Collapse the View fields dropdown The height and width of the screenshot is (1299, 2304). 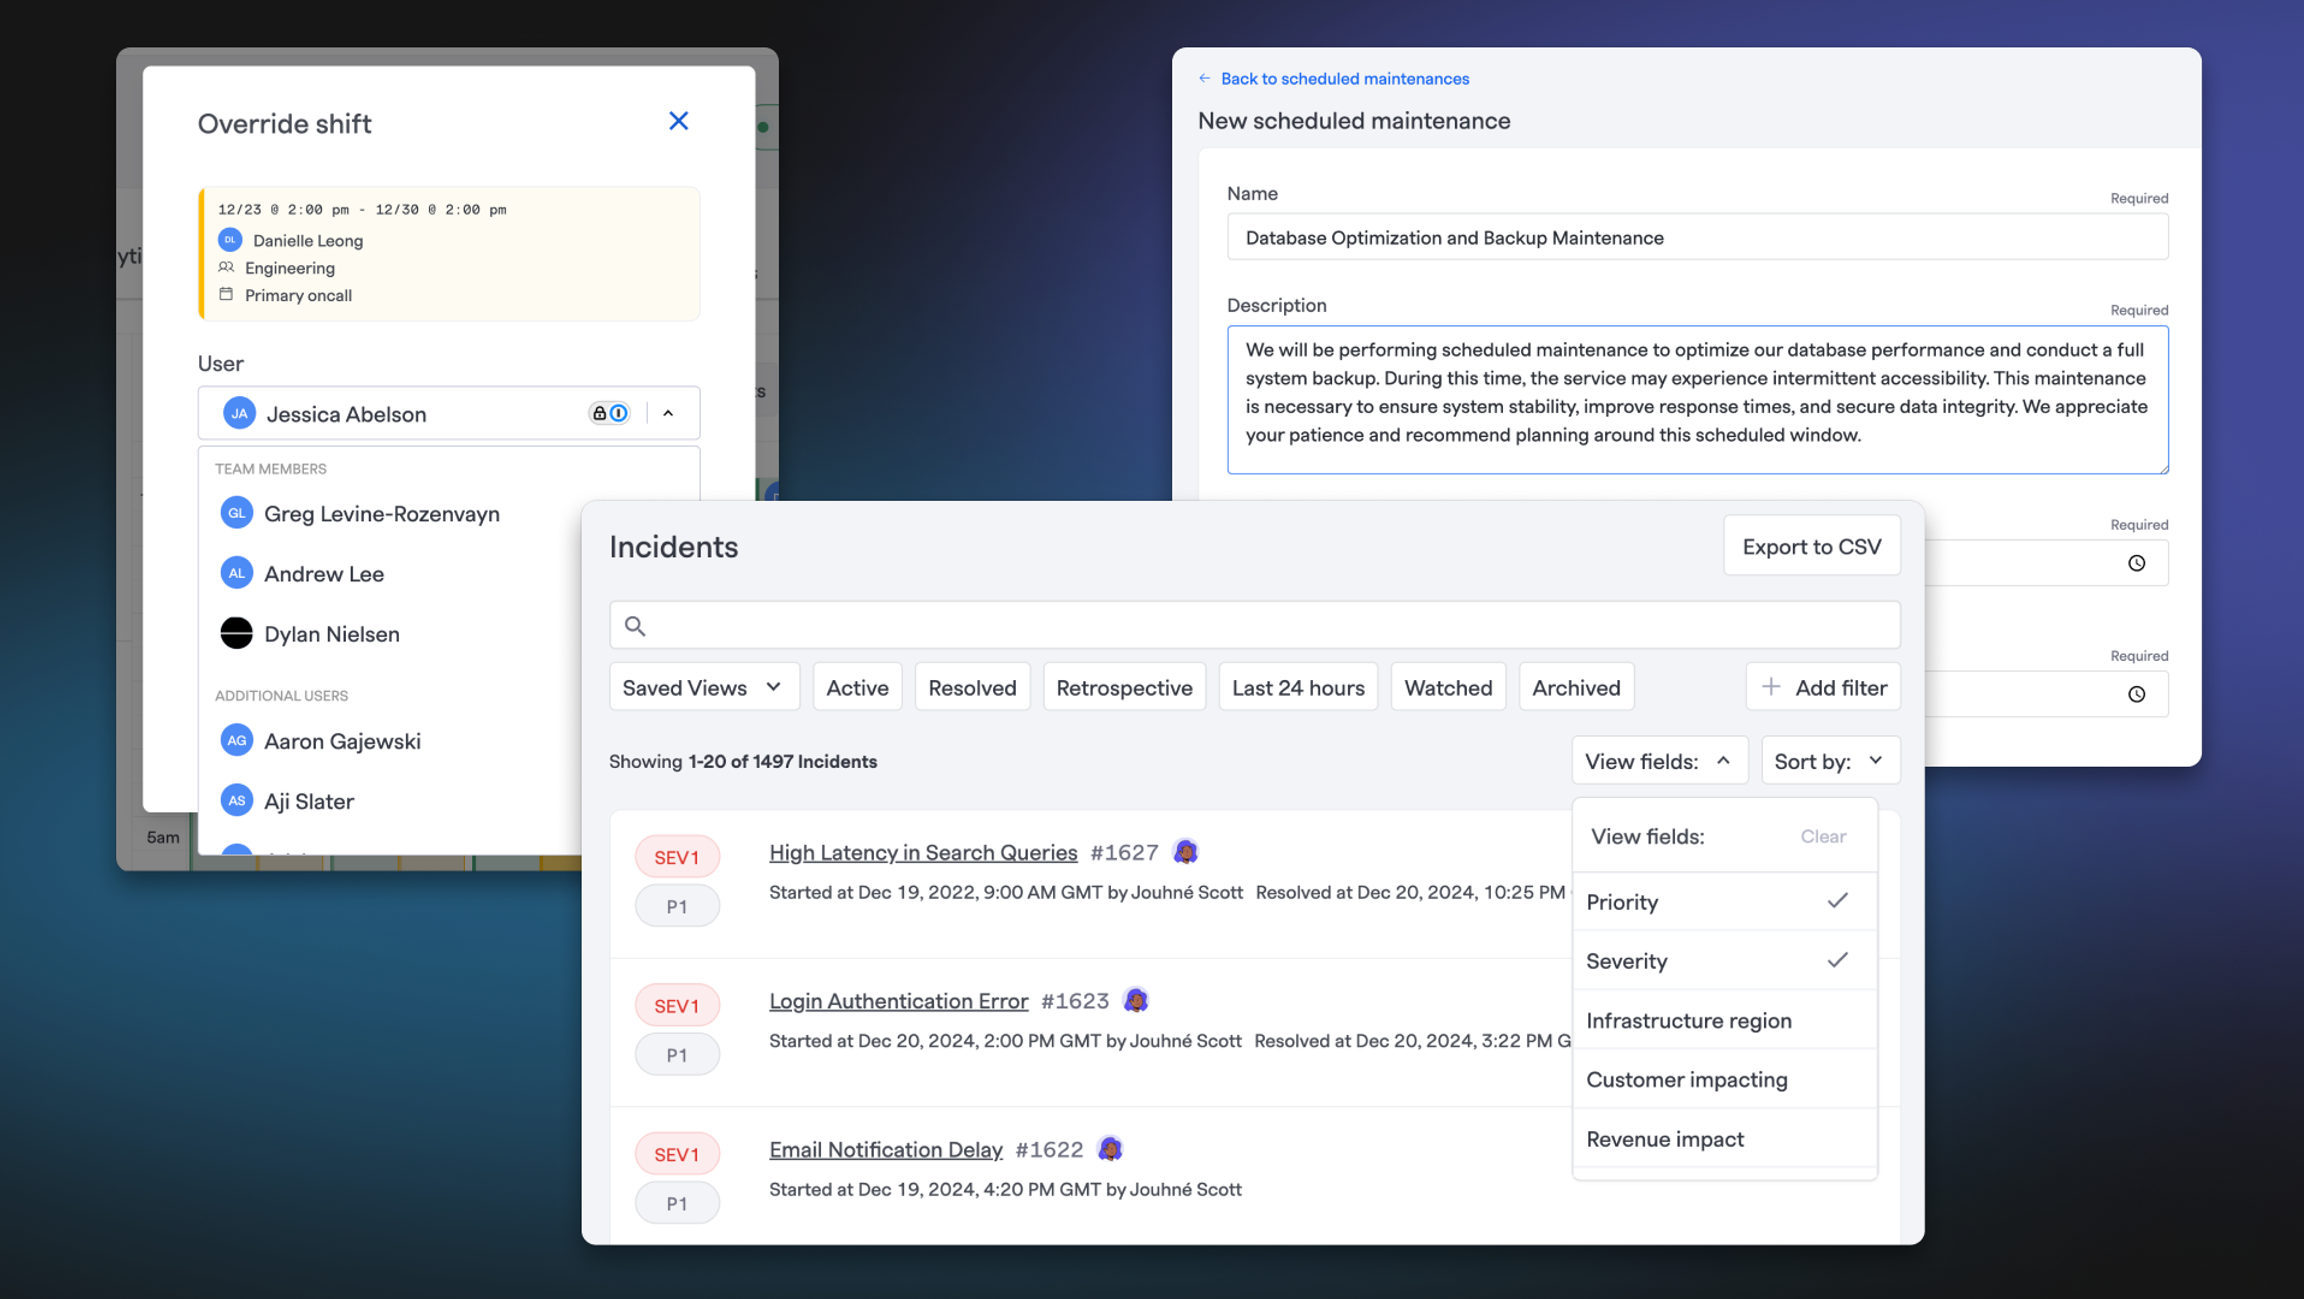1659,761
